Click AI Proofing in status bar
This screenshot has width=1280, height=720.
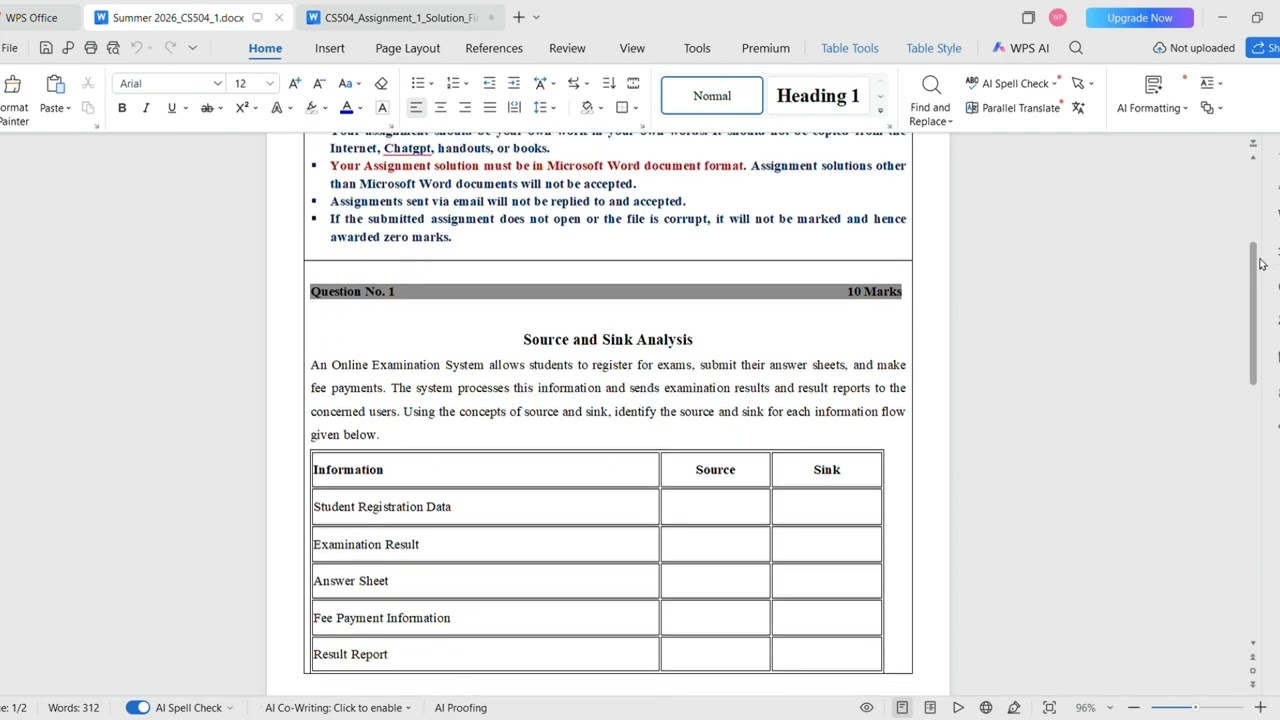coord(461,708)
